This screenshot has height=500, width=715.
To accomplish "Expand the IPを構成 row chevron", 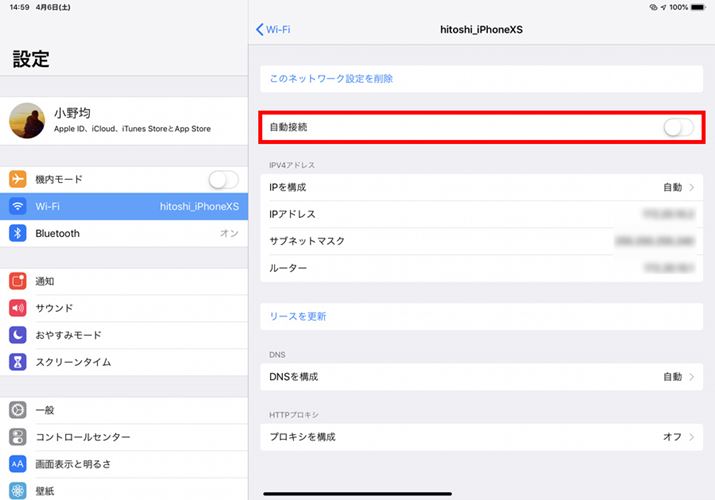I will click(x=691, y=187).
